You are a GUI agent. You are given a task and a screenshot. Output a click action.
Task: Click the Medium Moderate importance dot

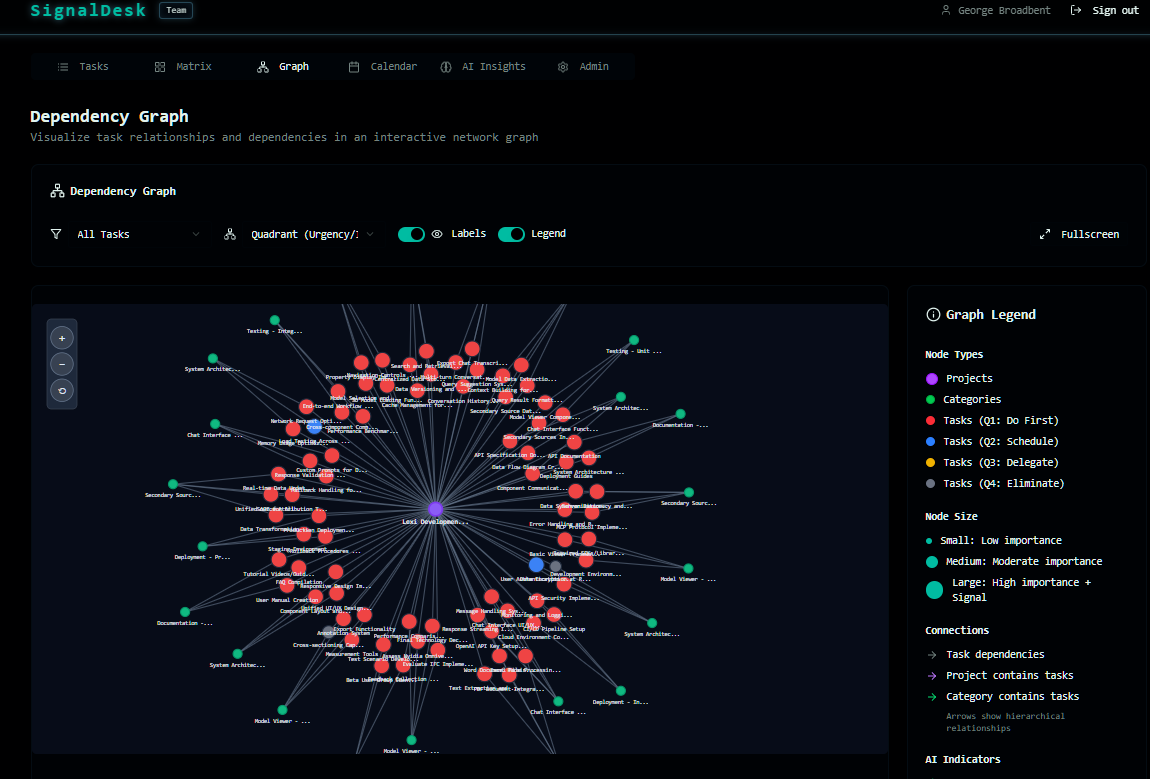932,562
